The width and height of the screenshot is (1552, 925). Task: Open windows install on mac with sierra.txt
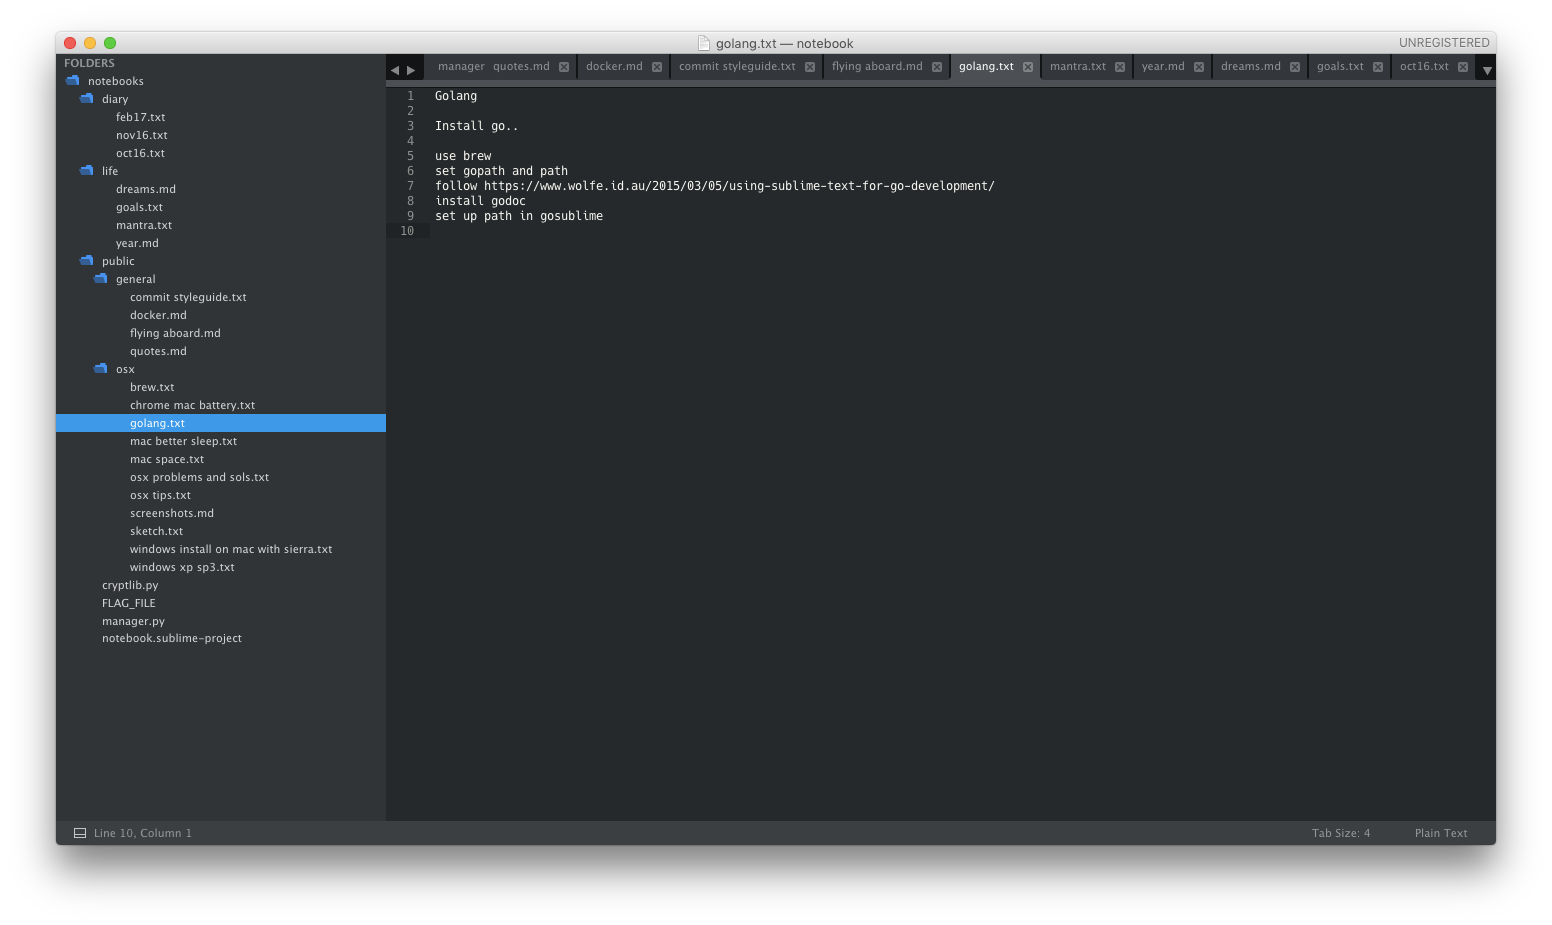click(231, 549)
